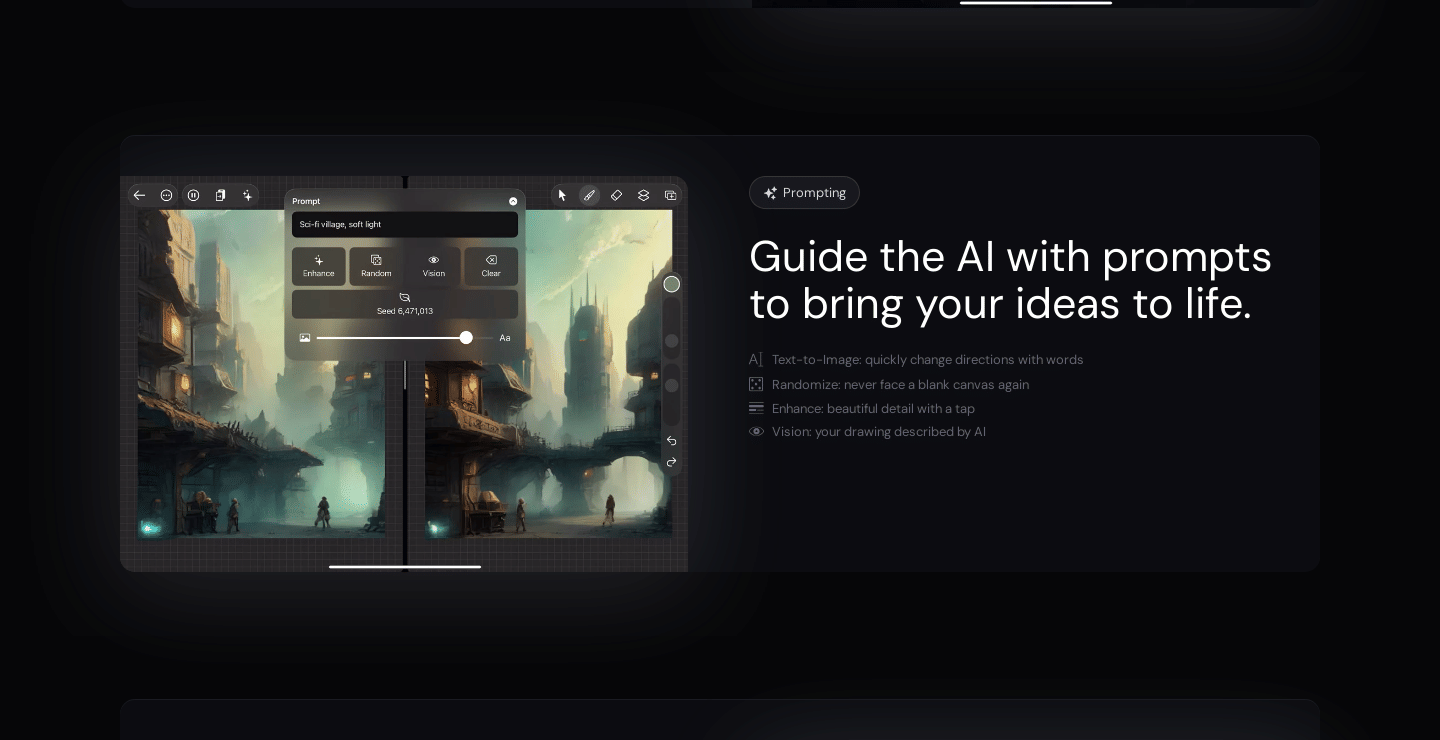Click the lower brush opacity slider knob
The width and height of the screenshot is (1440, 740).
tap(672, 385)
